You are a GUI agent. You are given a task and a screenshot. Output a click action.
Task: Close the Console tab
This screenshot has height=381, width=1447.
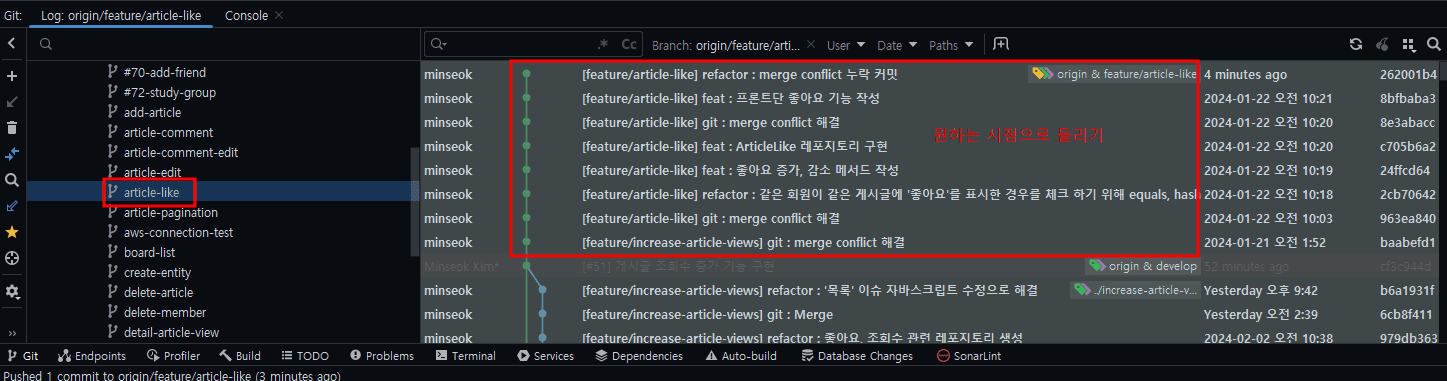(279, 16)
